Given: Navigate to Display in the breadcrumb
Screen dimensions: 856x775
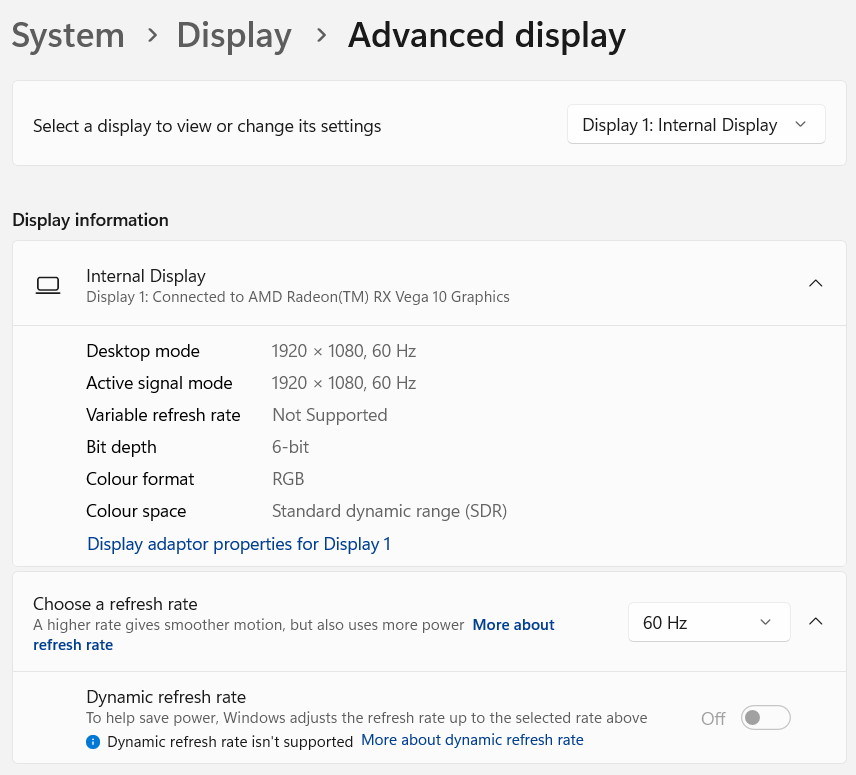Looking at the screenshot, I should (234, 36).
